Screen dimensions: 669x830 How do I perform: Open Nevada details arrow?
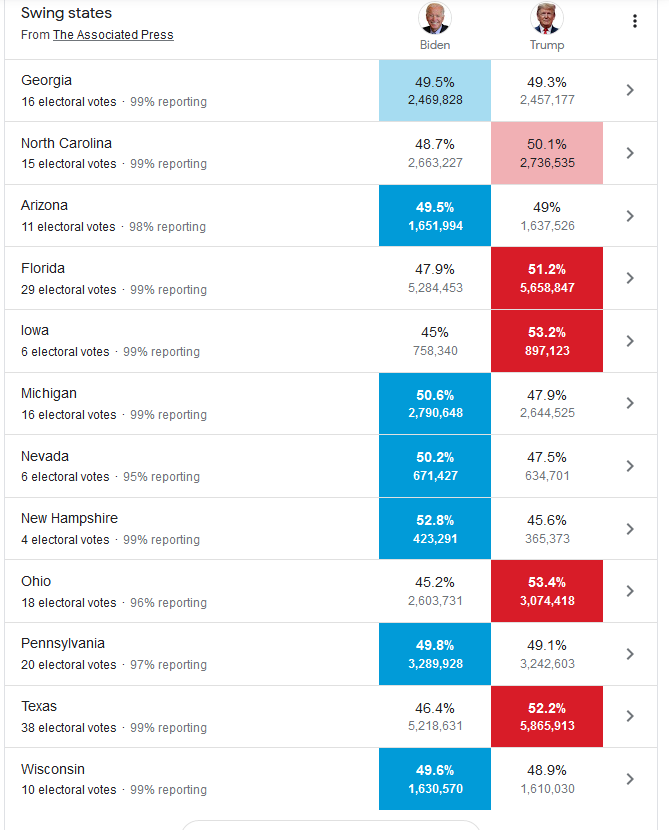(630, 466)
